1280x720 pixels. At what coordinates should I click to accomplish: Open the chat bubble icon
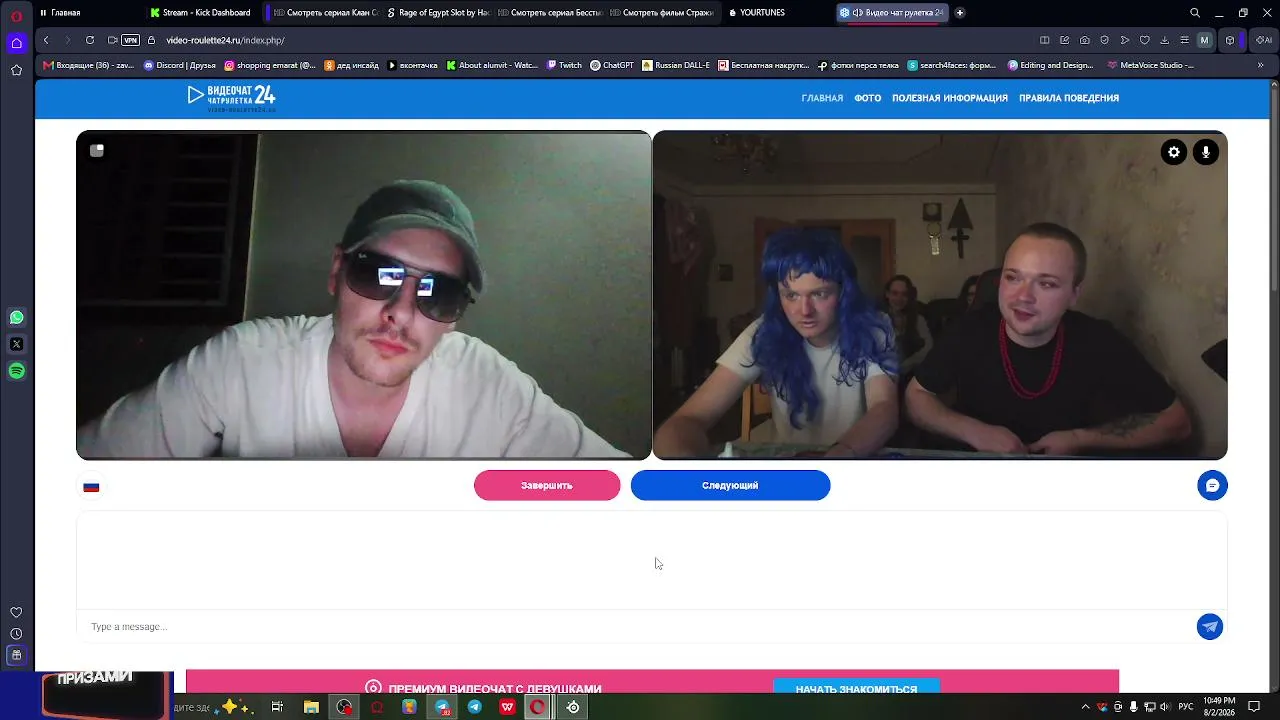[1212, 485]
